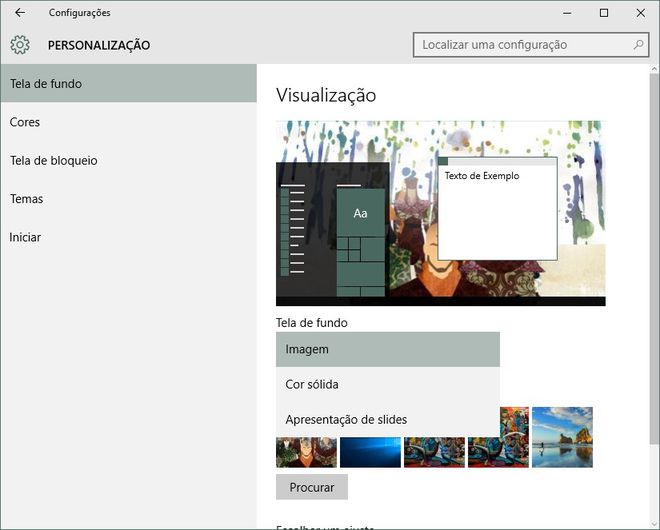This screenshot has height=530, width=660.
Task: Open the Tela de bloqueio section
Action: coord(128,160)
